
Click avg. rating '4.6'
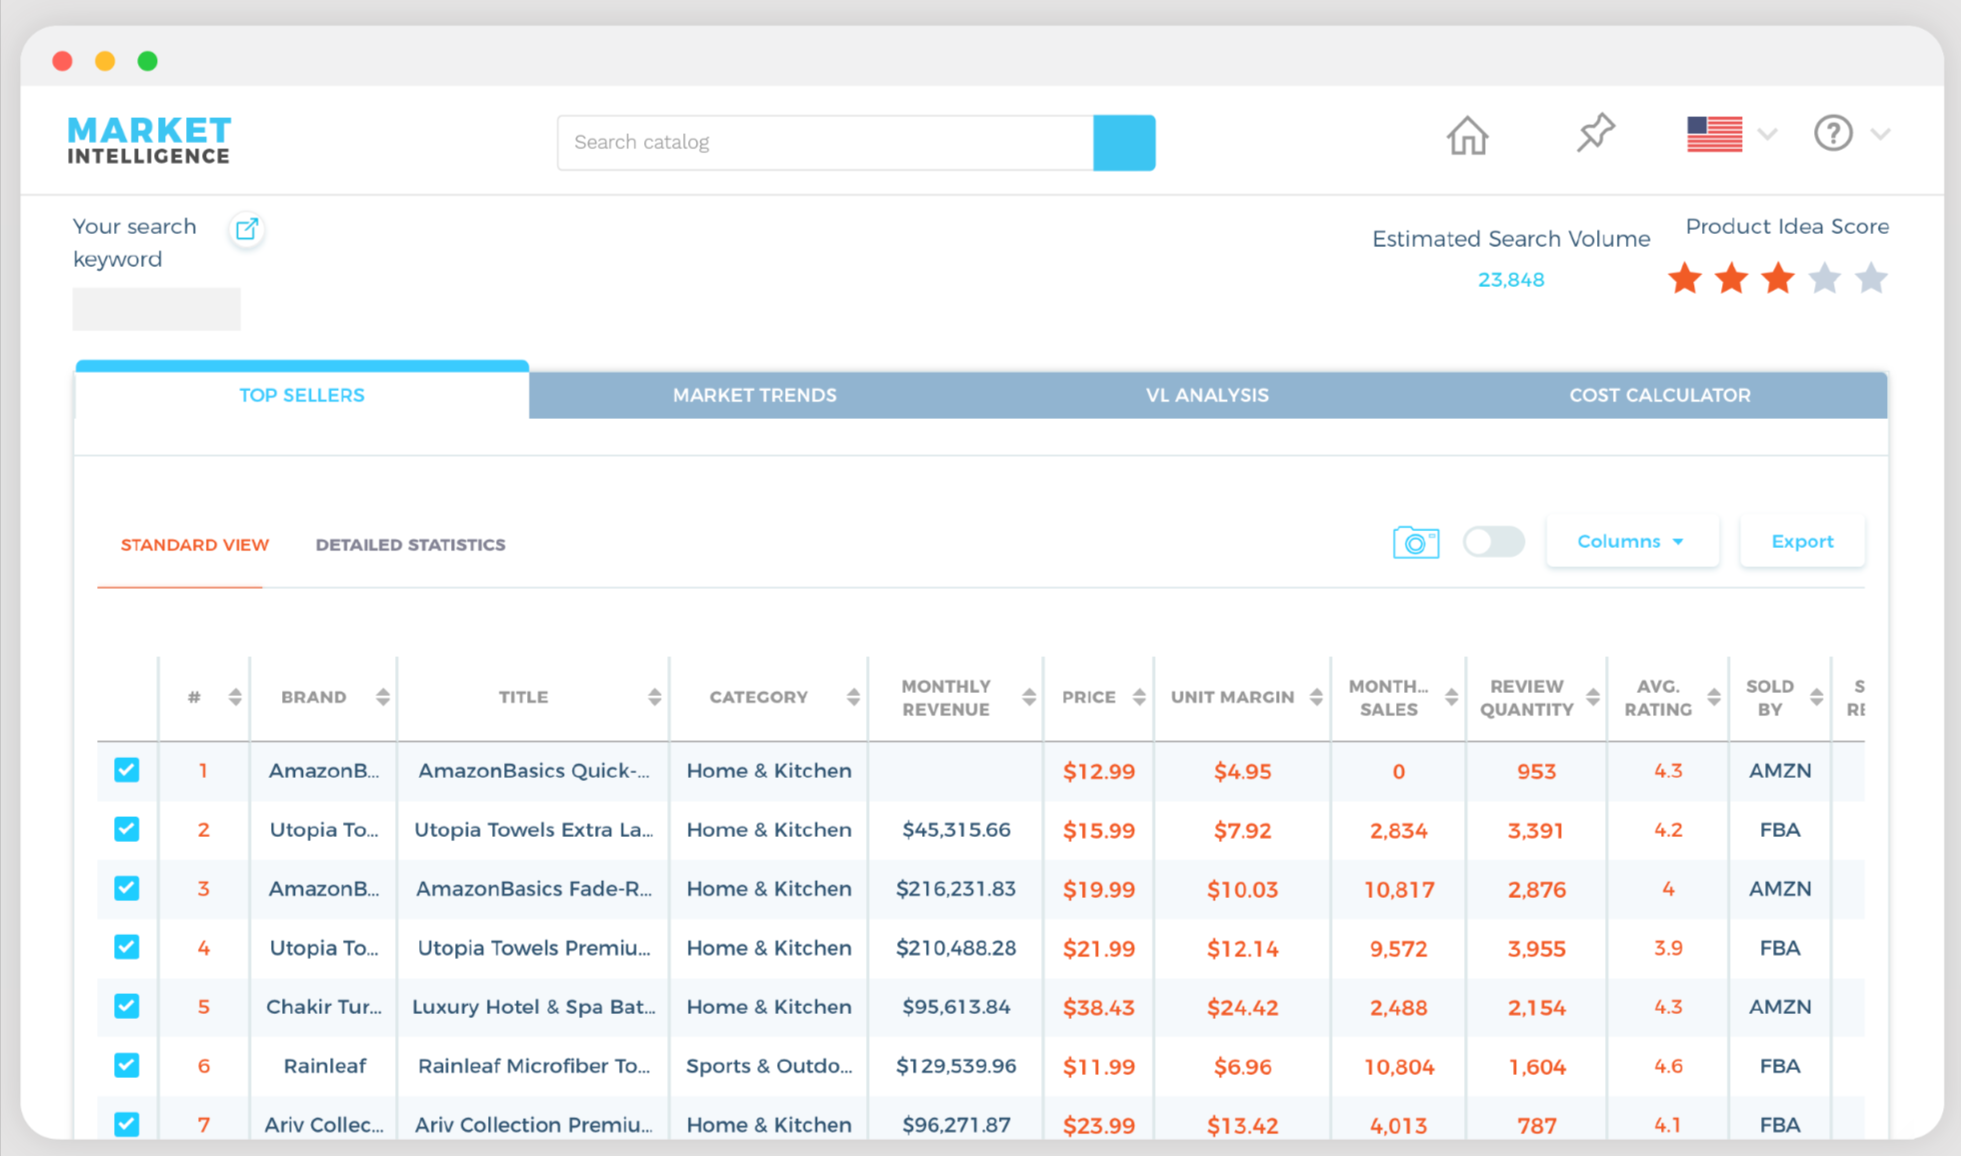pos(1668,1066)
